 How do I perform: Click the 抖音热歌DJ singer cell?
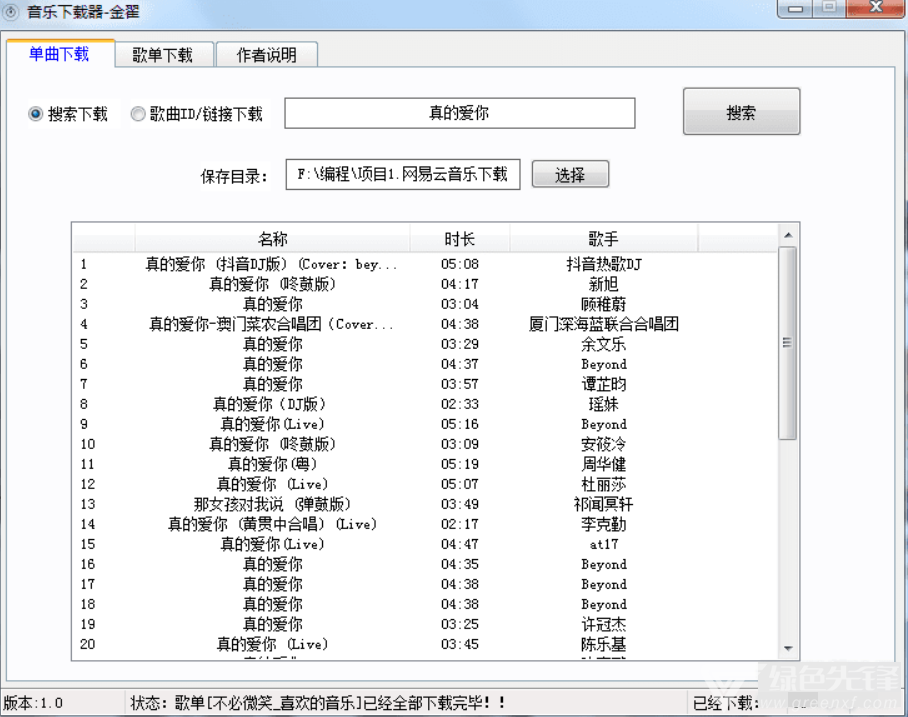pos(603,264)
